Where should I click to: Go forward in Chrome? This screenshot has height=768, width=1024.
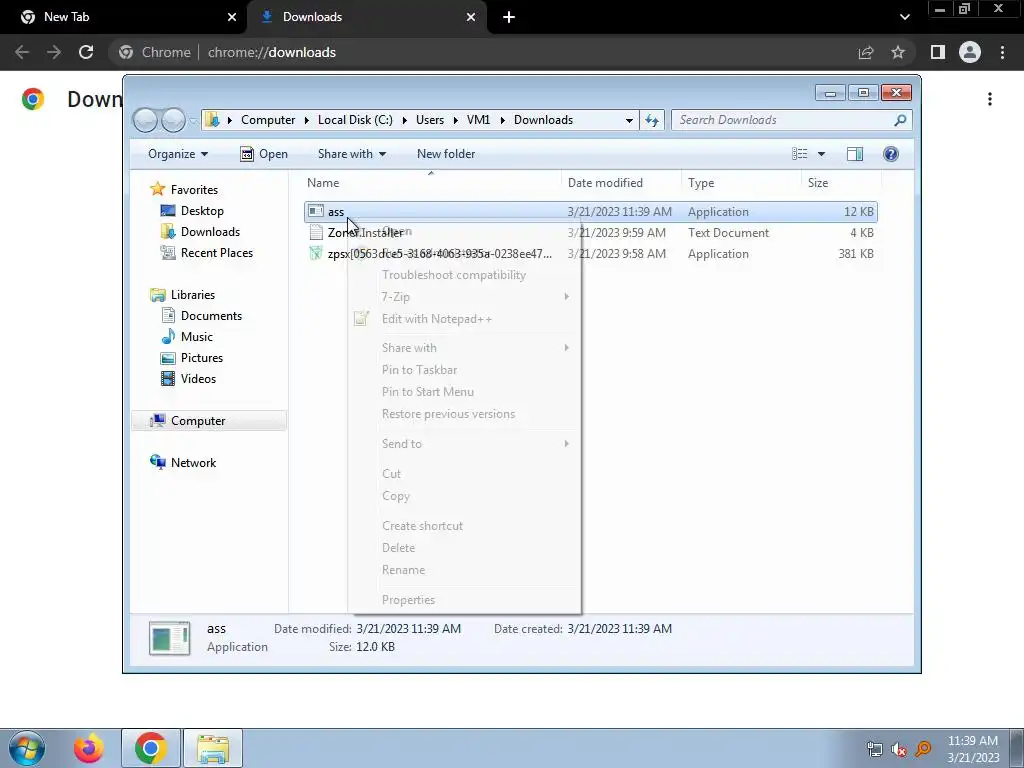point(54,52)
